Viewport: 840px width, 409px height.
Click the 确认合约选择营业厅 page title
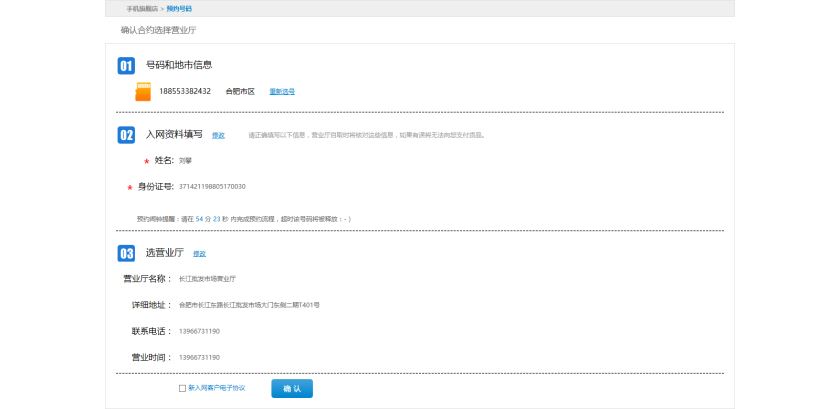159,31
